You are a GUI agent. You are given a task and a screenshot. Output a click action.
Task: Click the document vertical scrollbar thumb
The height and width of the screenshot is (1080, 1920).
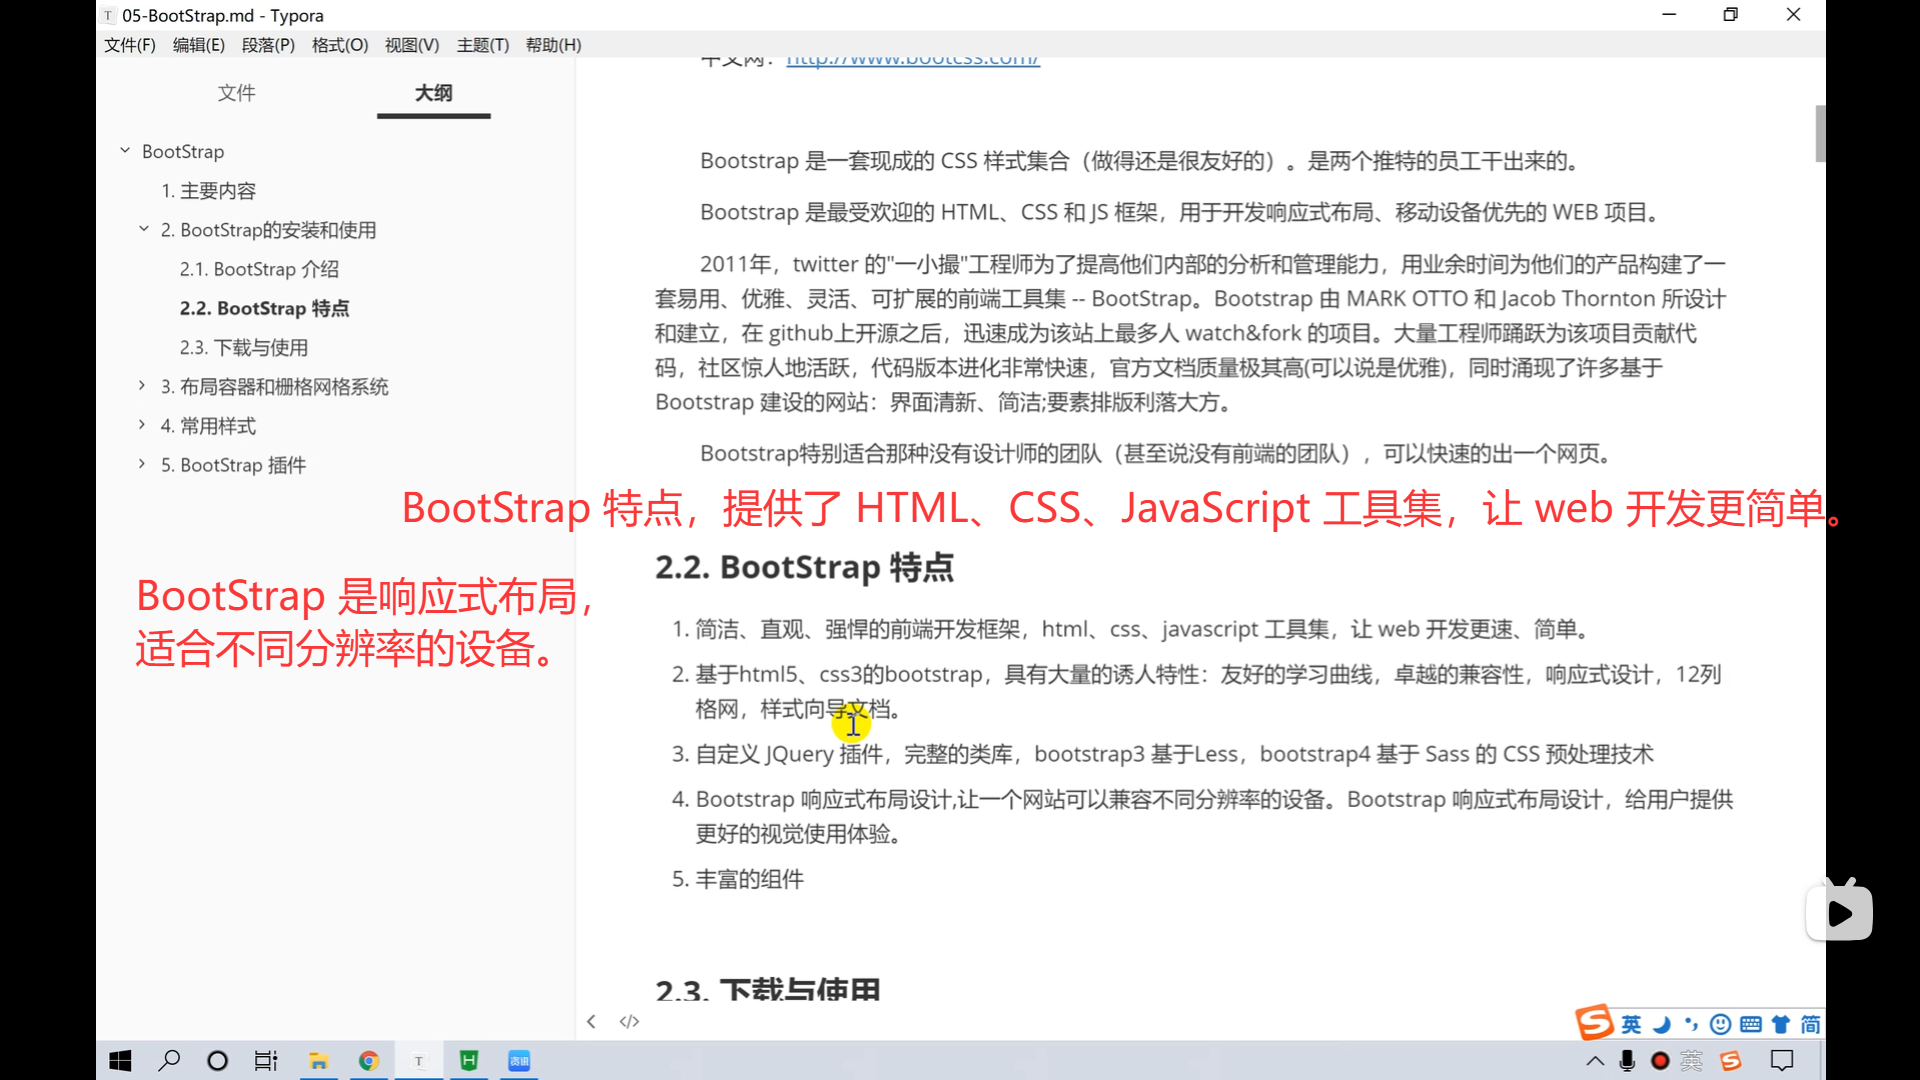click(1820, 133)
